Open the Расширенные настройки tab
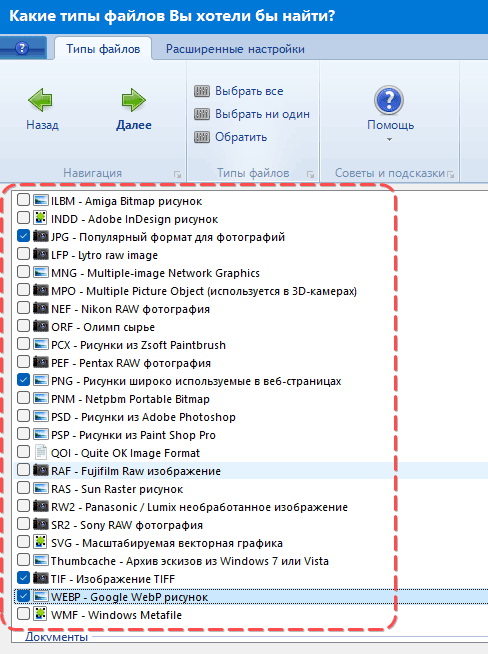The width and height of the screenshot is (488, 654). (235, 49)
